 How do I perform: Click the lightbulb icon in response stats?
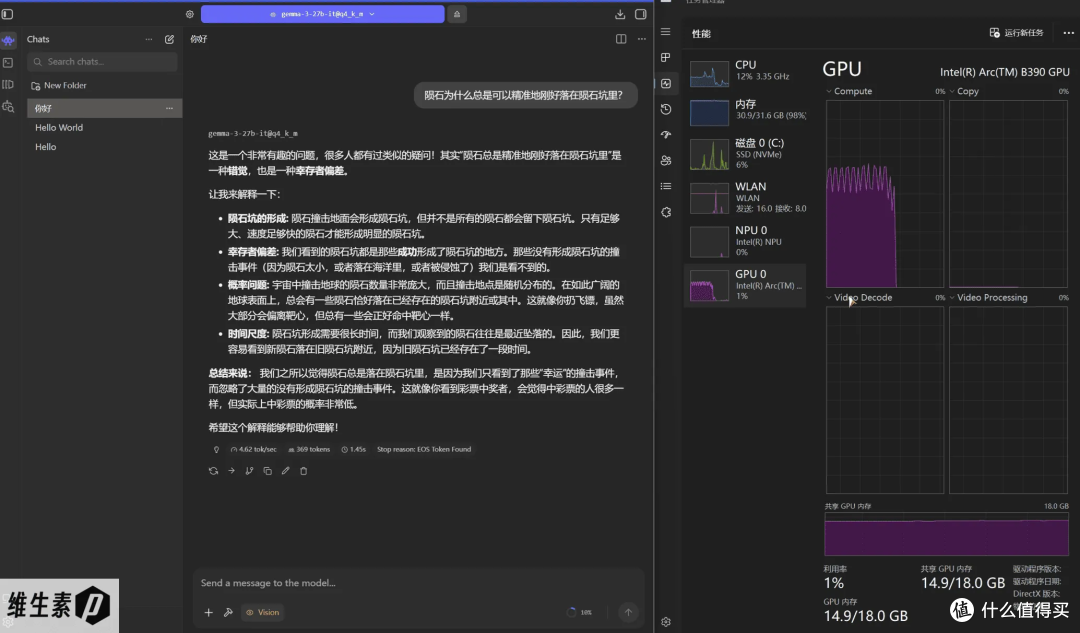click(x=216, y=449)
